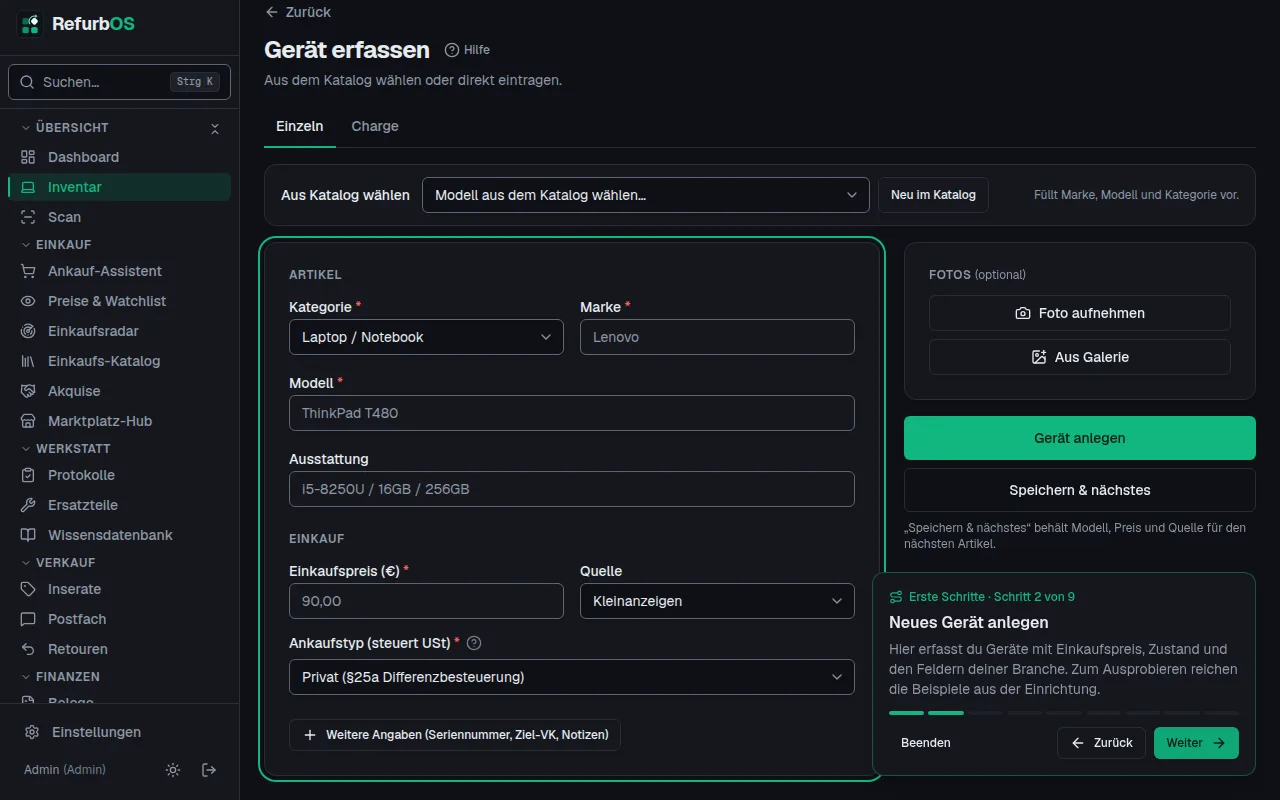Open Protokolle via its clipboard icon
The height and width of the screenshot is (800, 1280).
click(x=28, y=475)
